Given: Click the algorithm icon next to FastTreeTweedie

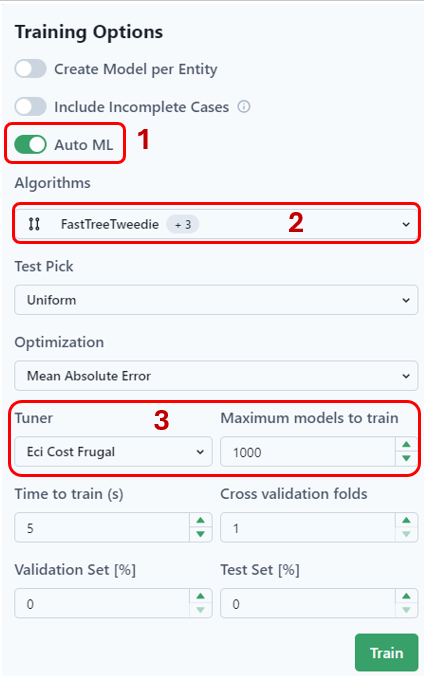Looking at the screenshot, I should [x=34, y=224].
